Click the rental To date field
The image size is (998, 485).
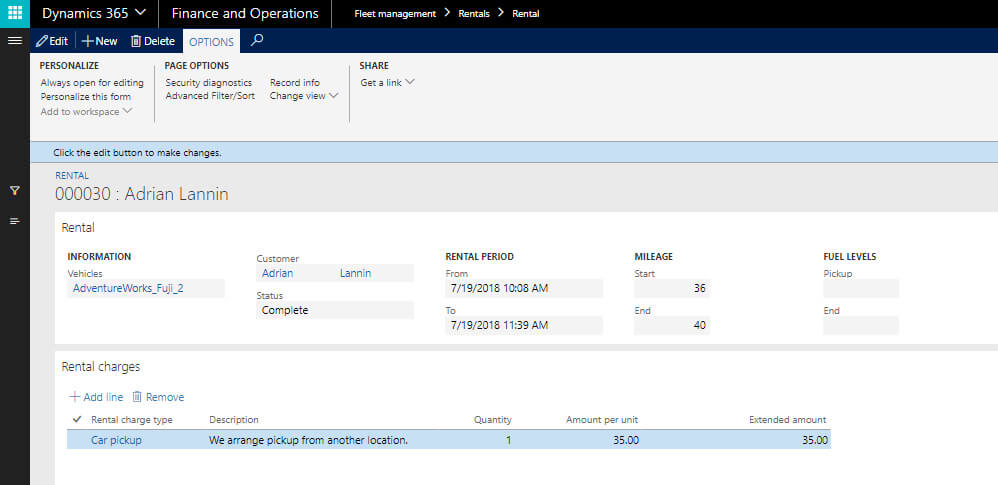(x=524, y=325)
